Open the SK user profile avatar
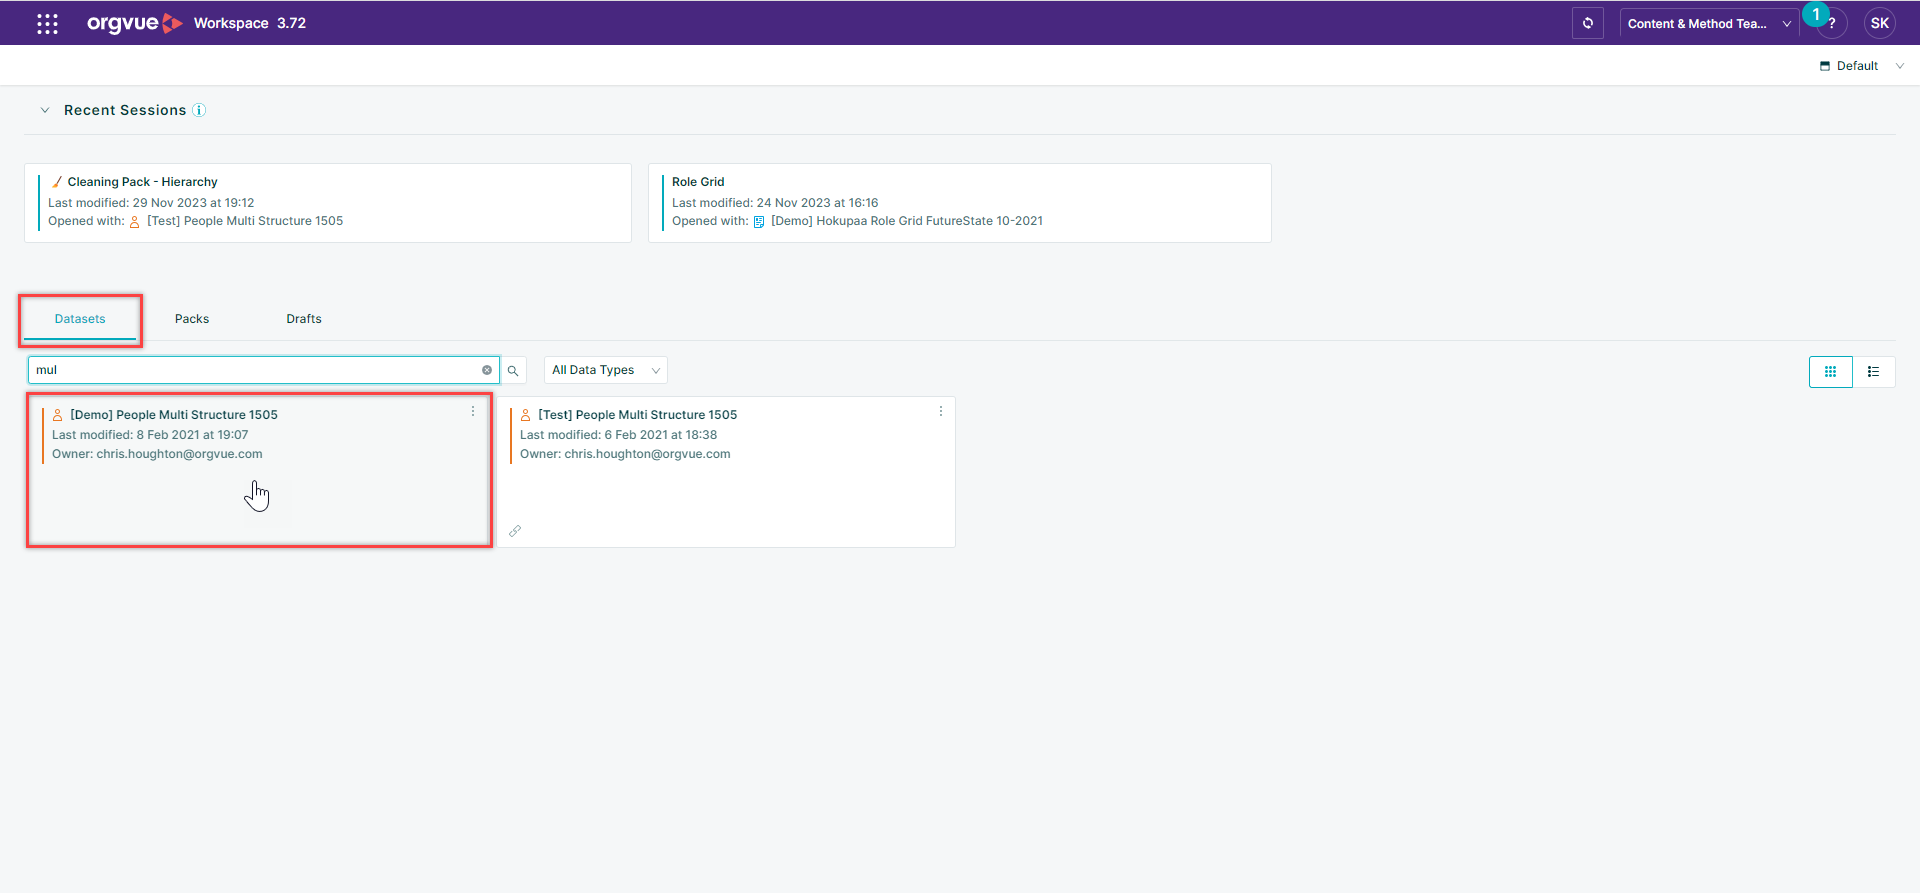1920x893 pixels. pyautogui.click(x=1879, y=23)
